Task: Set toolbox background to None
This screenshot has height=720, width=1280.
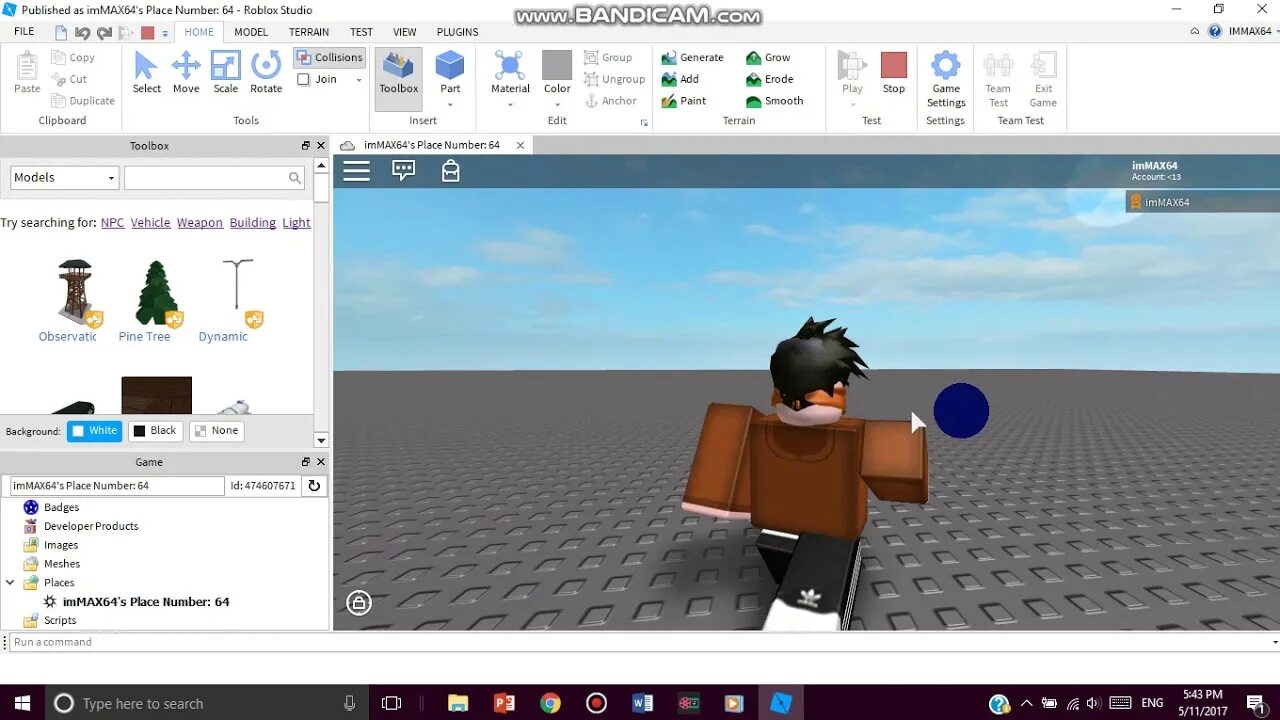Action: tap(216, 431)
